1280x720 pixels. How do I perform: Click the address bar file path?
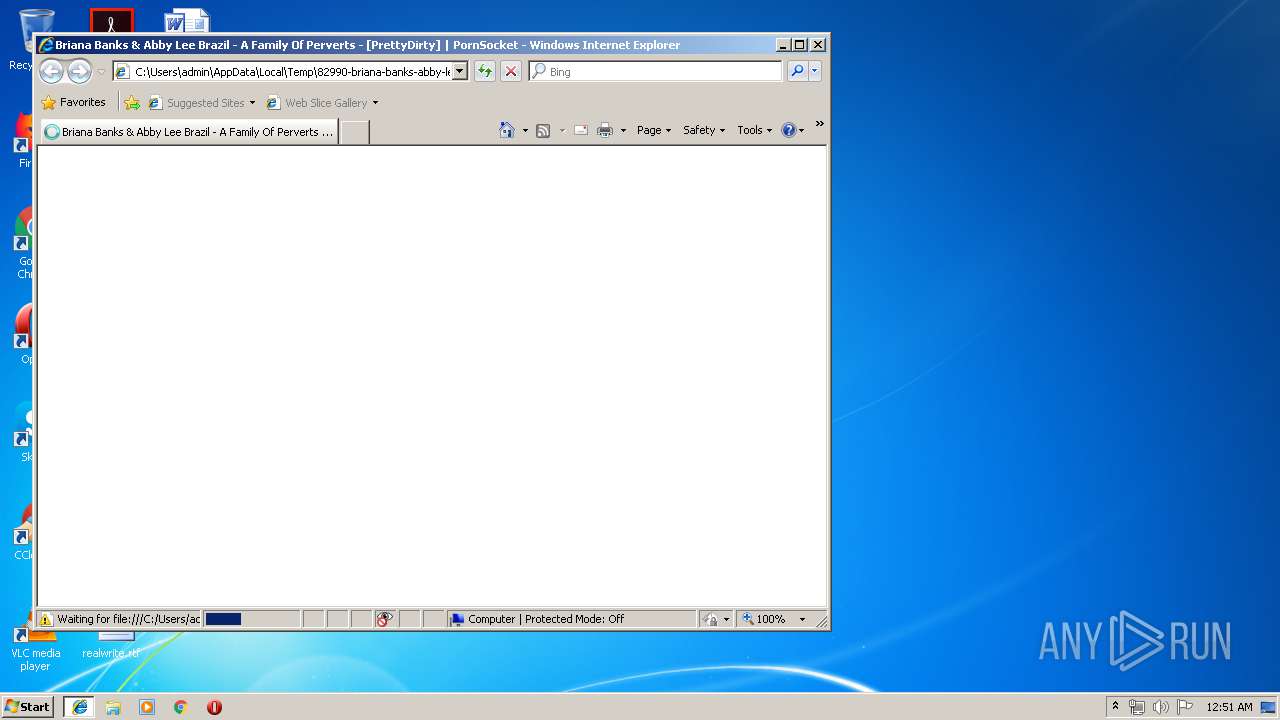tap(292, 72)
